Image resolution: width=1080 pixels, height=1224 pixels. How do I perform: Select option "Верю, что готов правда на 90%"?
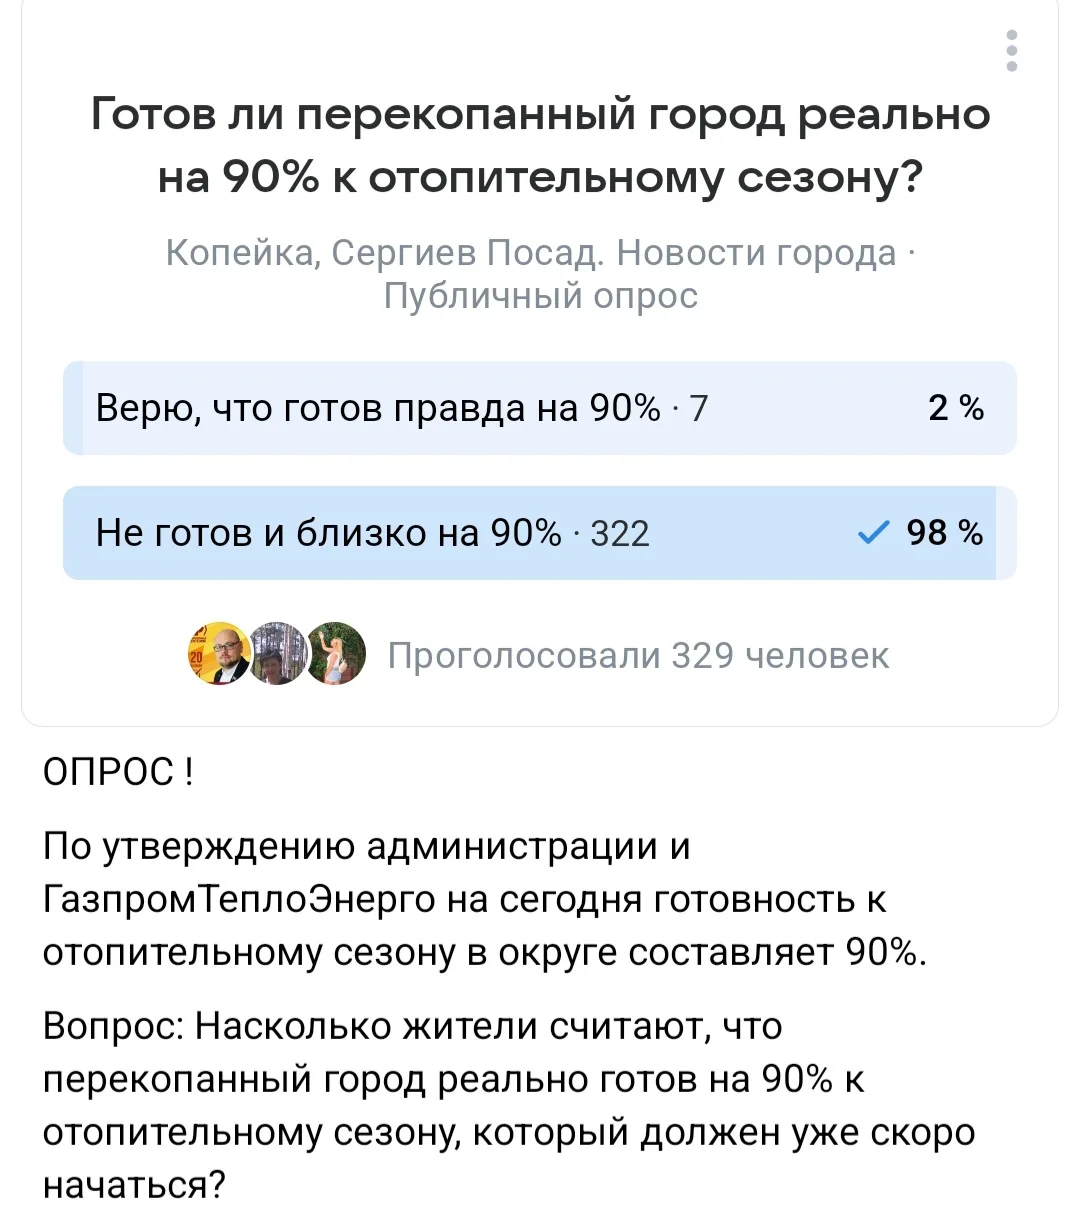coord(540,408)
